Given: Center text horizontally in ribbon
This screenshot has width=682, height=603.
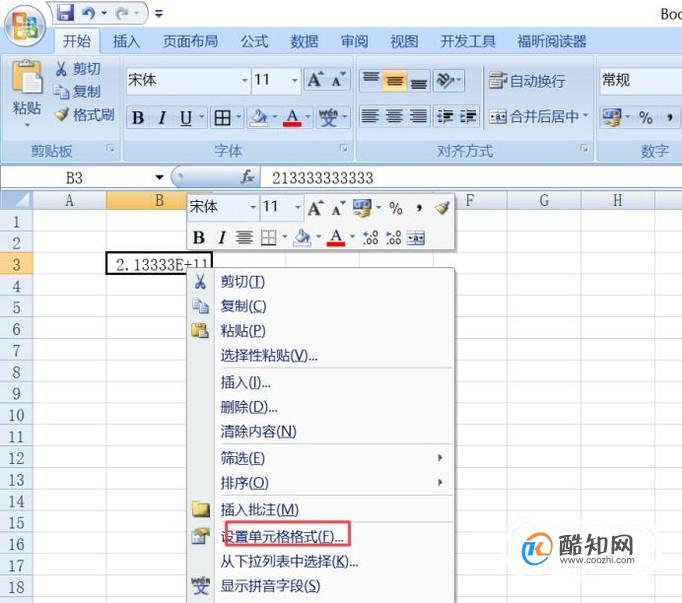Looking at the screenshot, I should pos(394,117).
